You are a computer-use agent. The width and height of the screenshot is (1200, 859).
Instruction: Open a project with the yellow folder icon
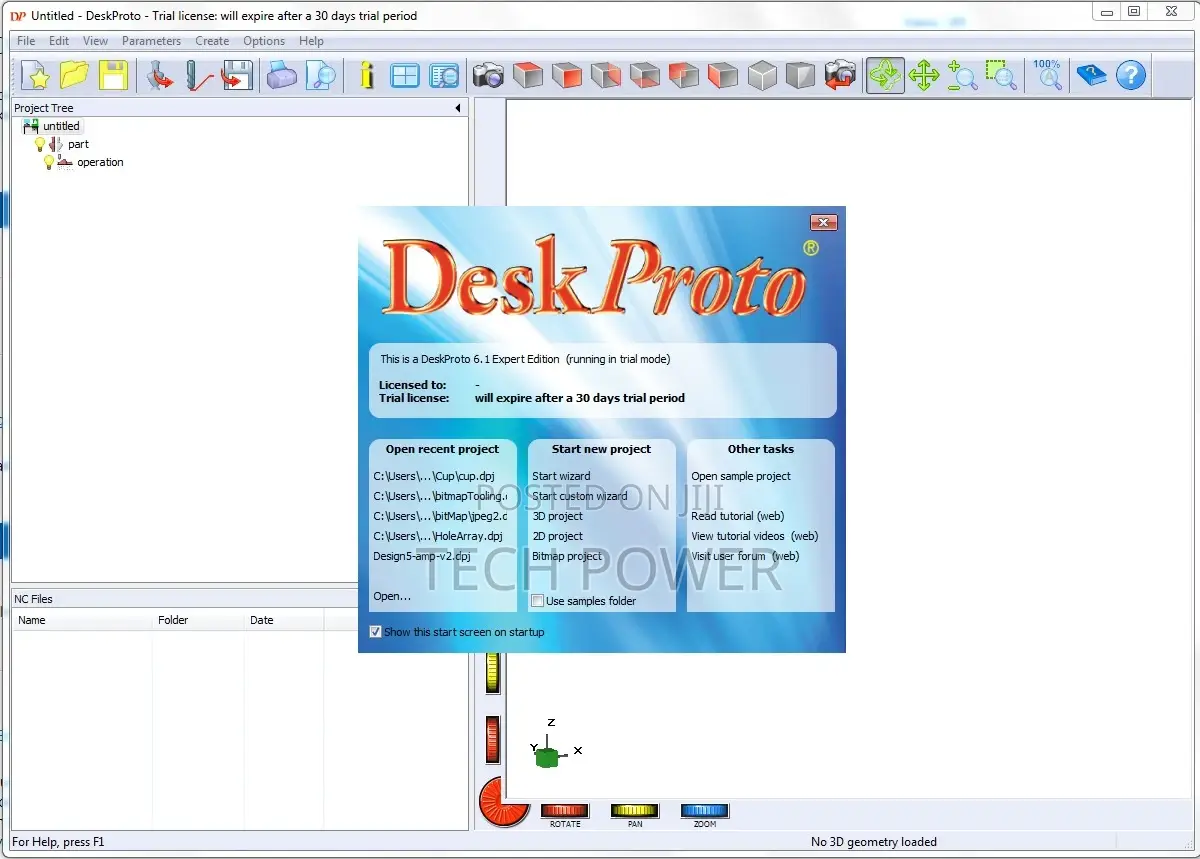(x=75, y=75)
